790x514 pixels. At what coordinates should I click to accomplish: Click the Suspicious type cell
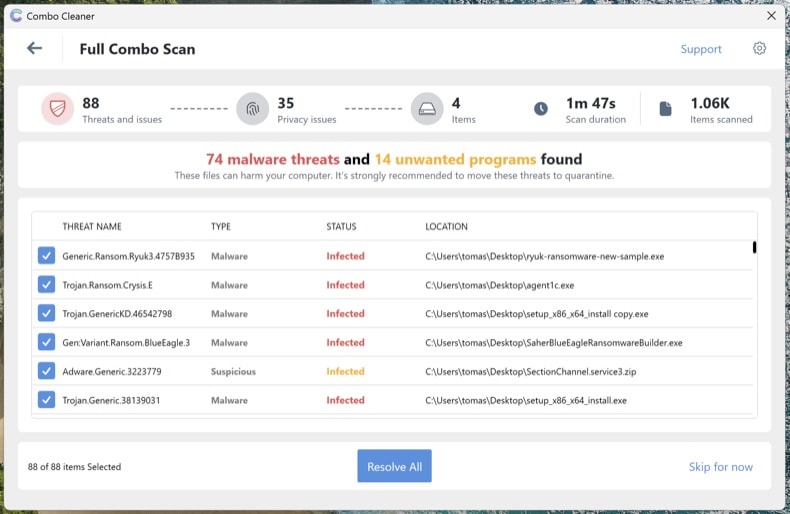coord(233,371)
